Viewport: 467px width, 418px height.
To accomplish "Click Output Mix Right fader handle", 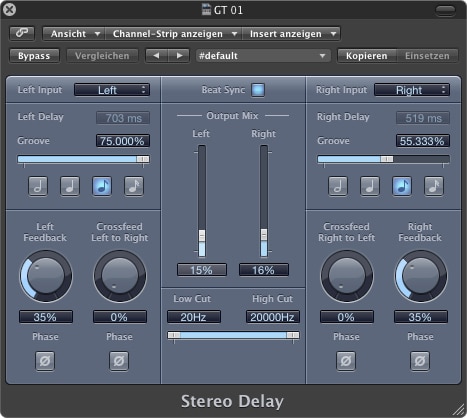I will click(264, 235).
